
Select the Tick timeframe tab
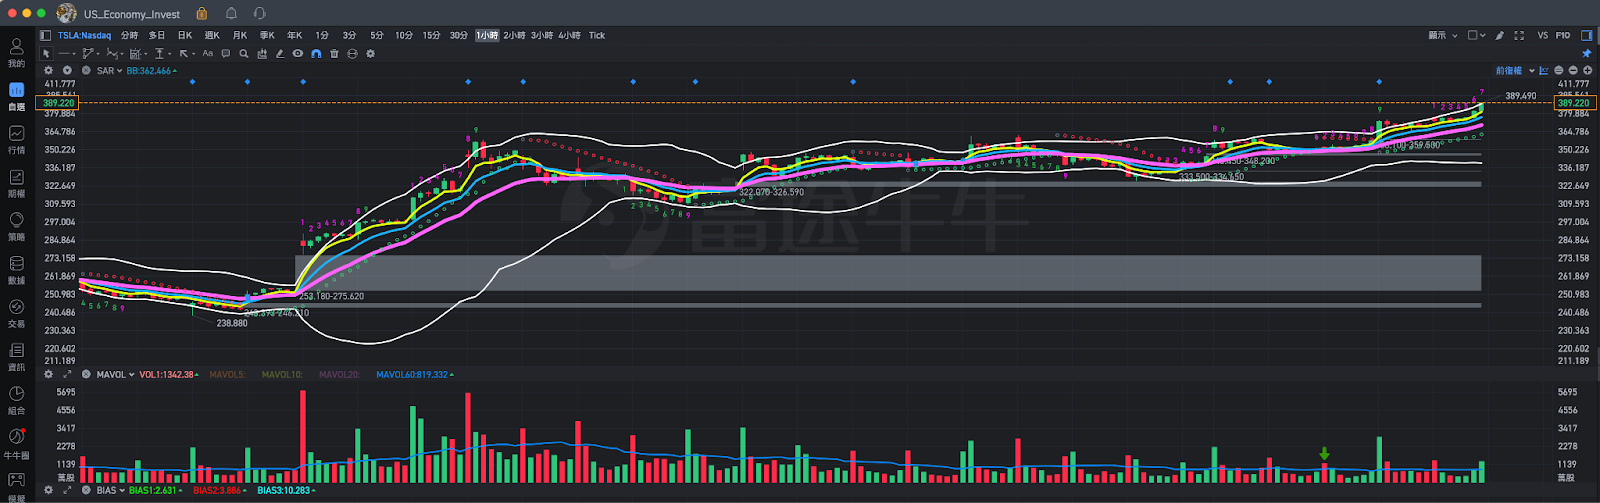point(597,35)
